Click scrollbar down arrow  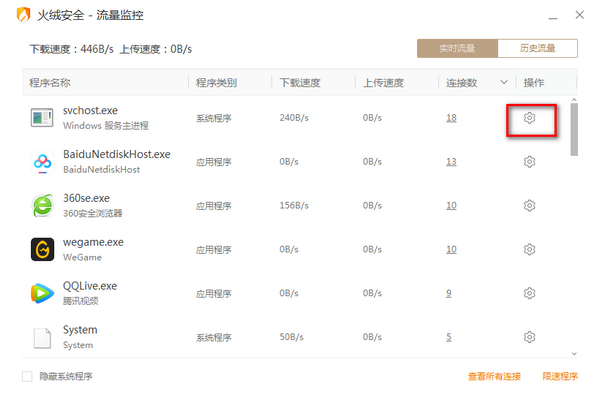tap(574, 354)
